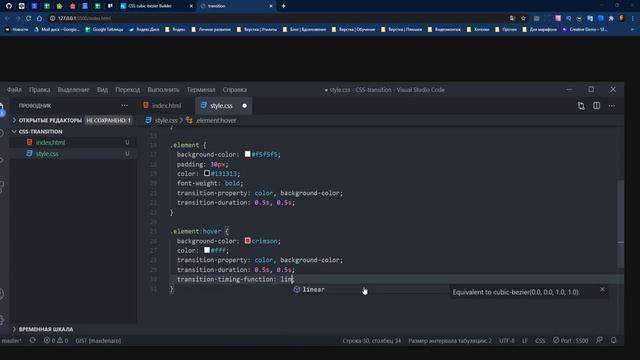Open the crimson color swatch

point(247,241)
